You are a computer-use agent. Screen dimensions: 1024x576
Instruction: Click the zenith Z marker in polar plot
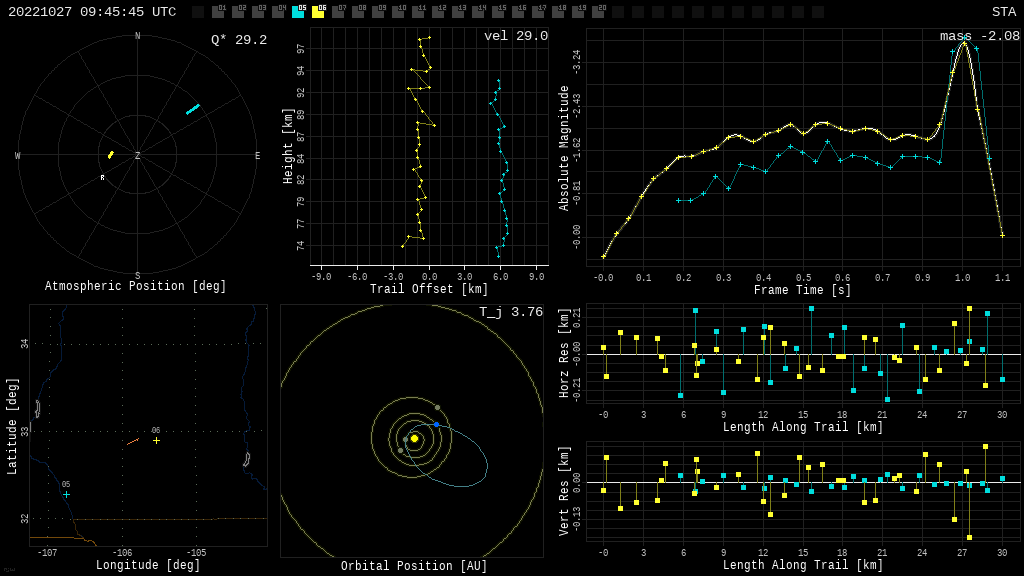[x=138, y=156]
